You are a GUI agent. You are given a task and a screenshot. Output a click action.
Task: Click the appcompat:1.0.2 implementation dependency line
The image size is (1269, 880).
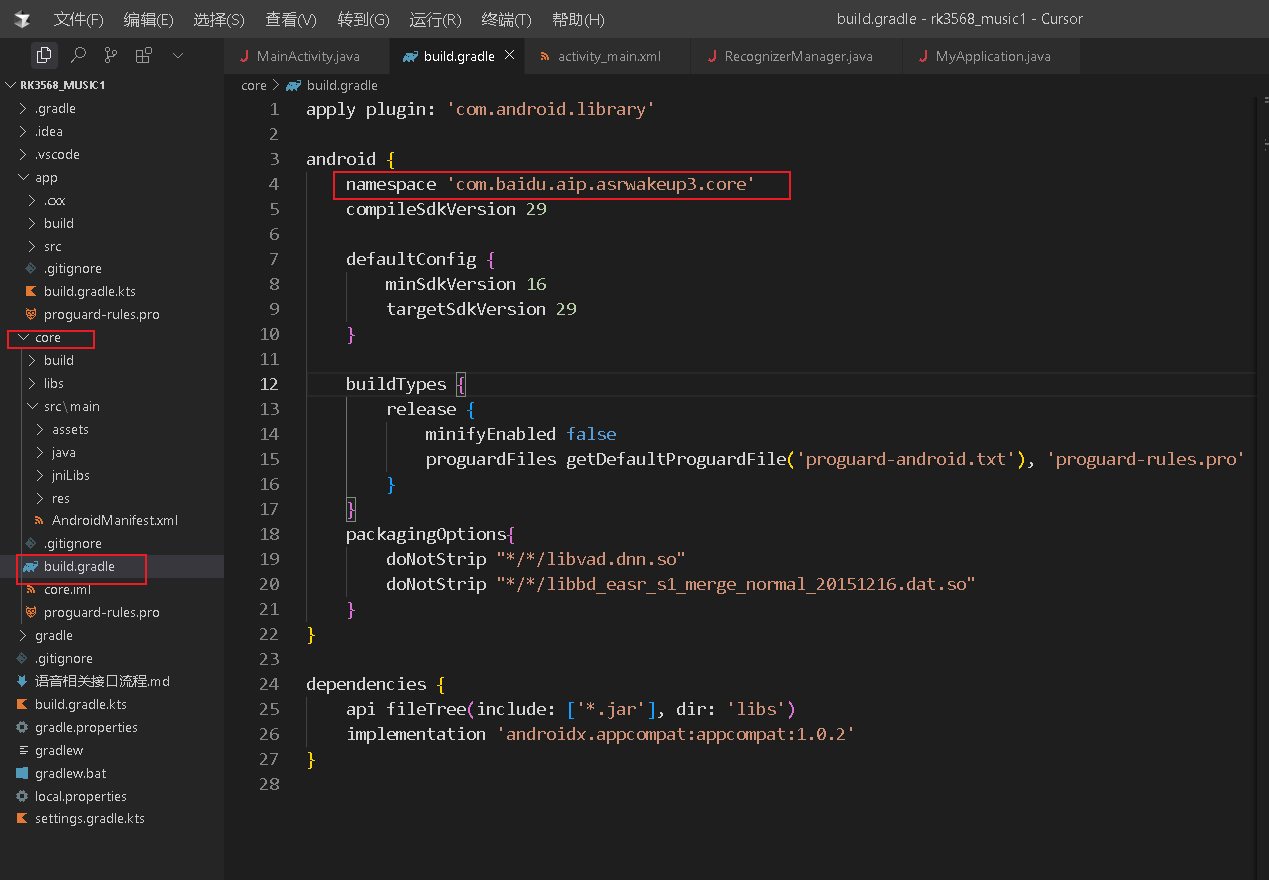coord(600,734)
